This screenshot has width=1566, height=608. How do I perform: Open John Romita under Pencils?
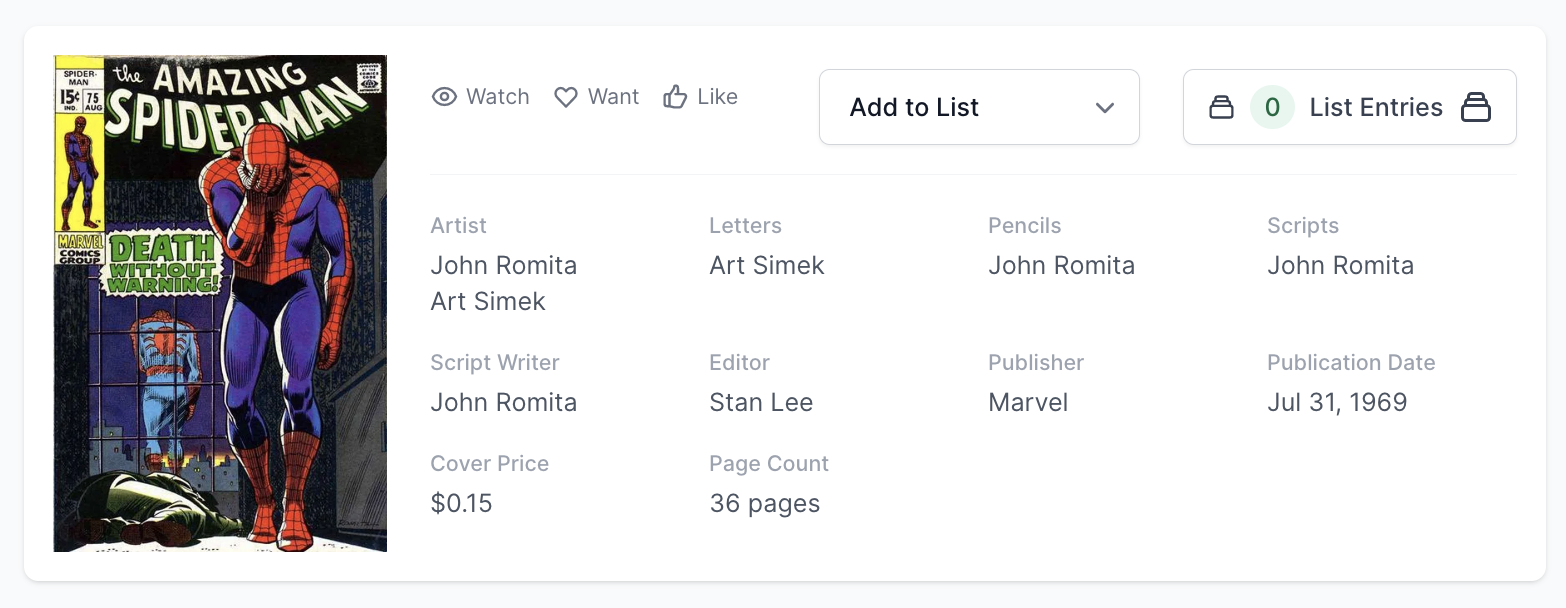click(1061, 265)
